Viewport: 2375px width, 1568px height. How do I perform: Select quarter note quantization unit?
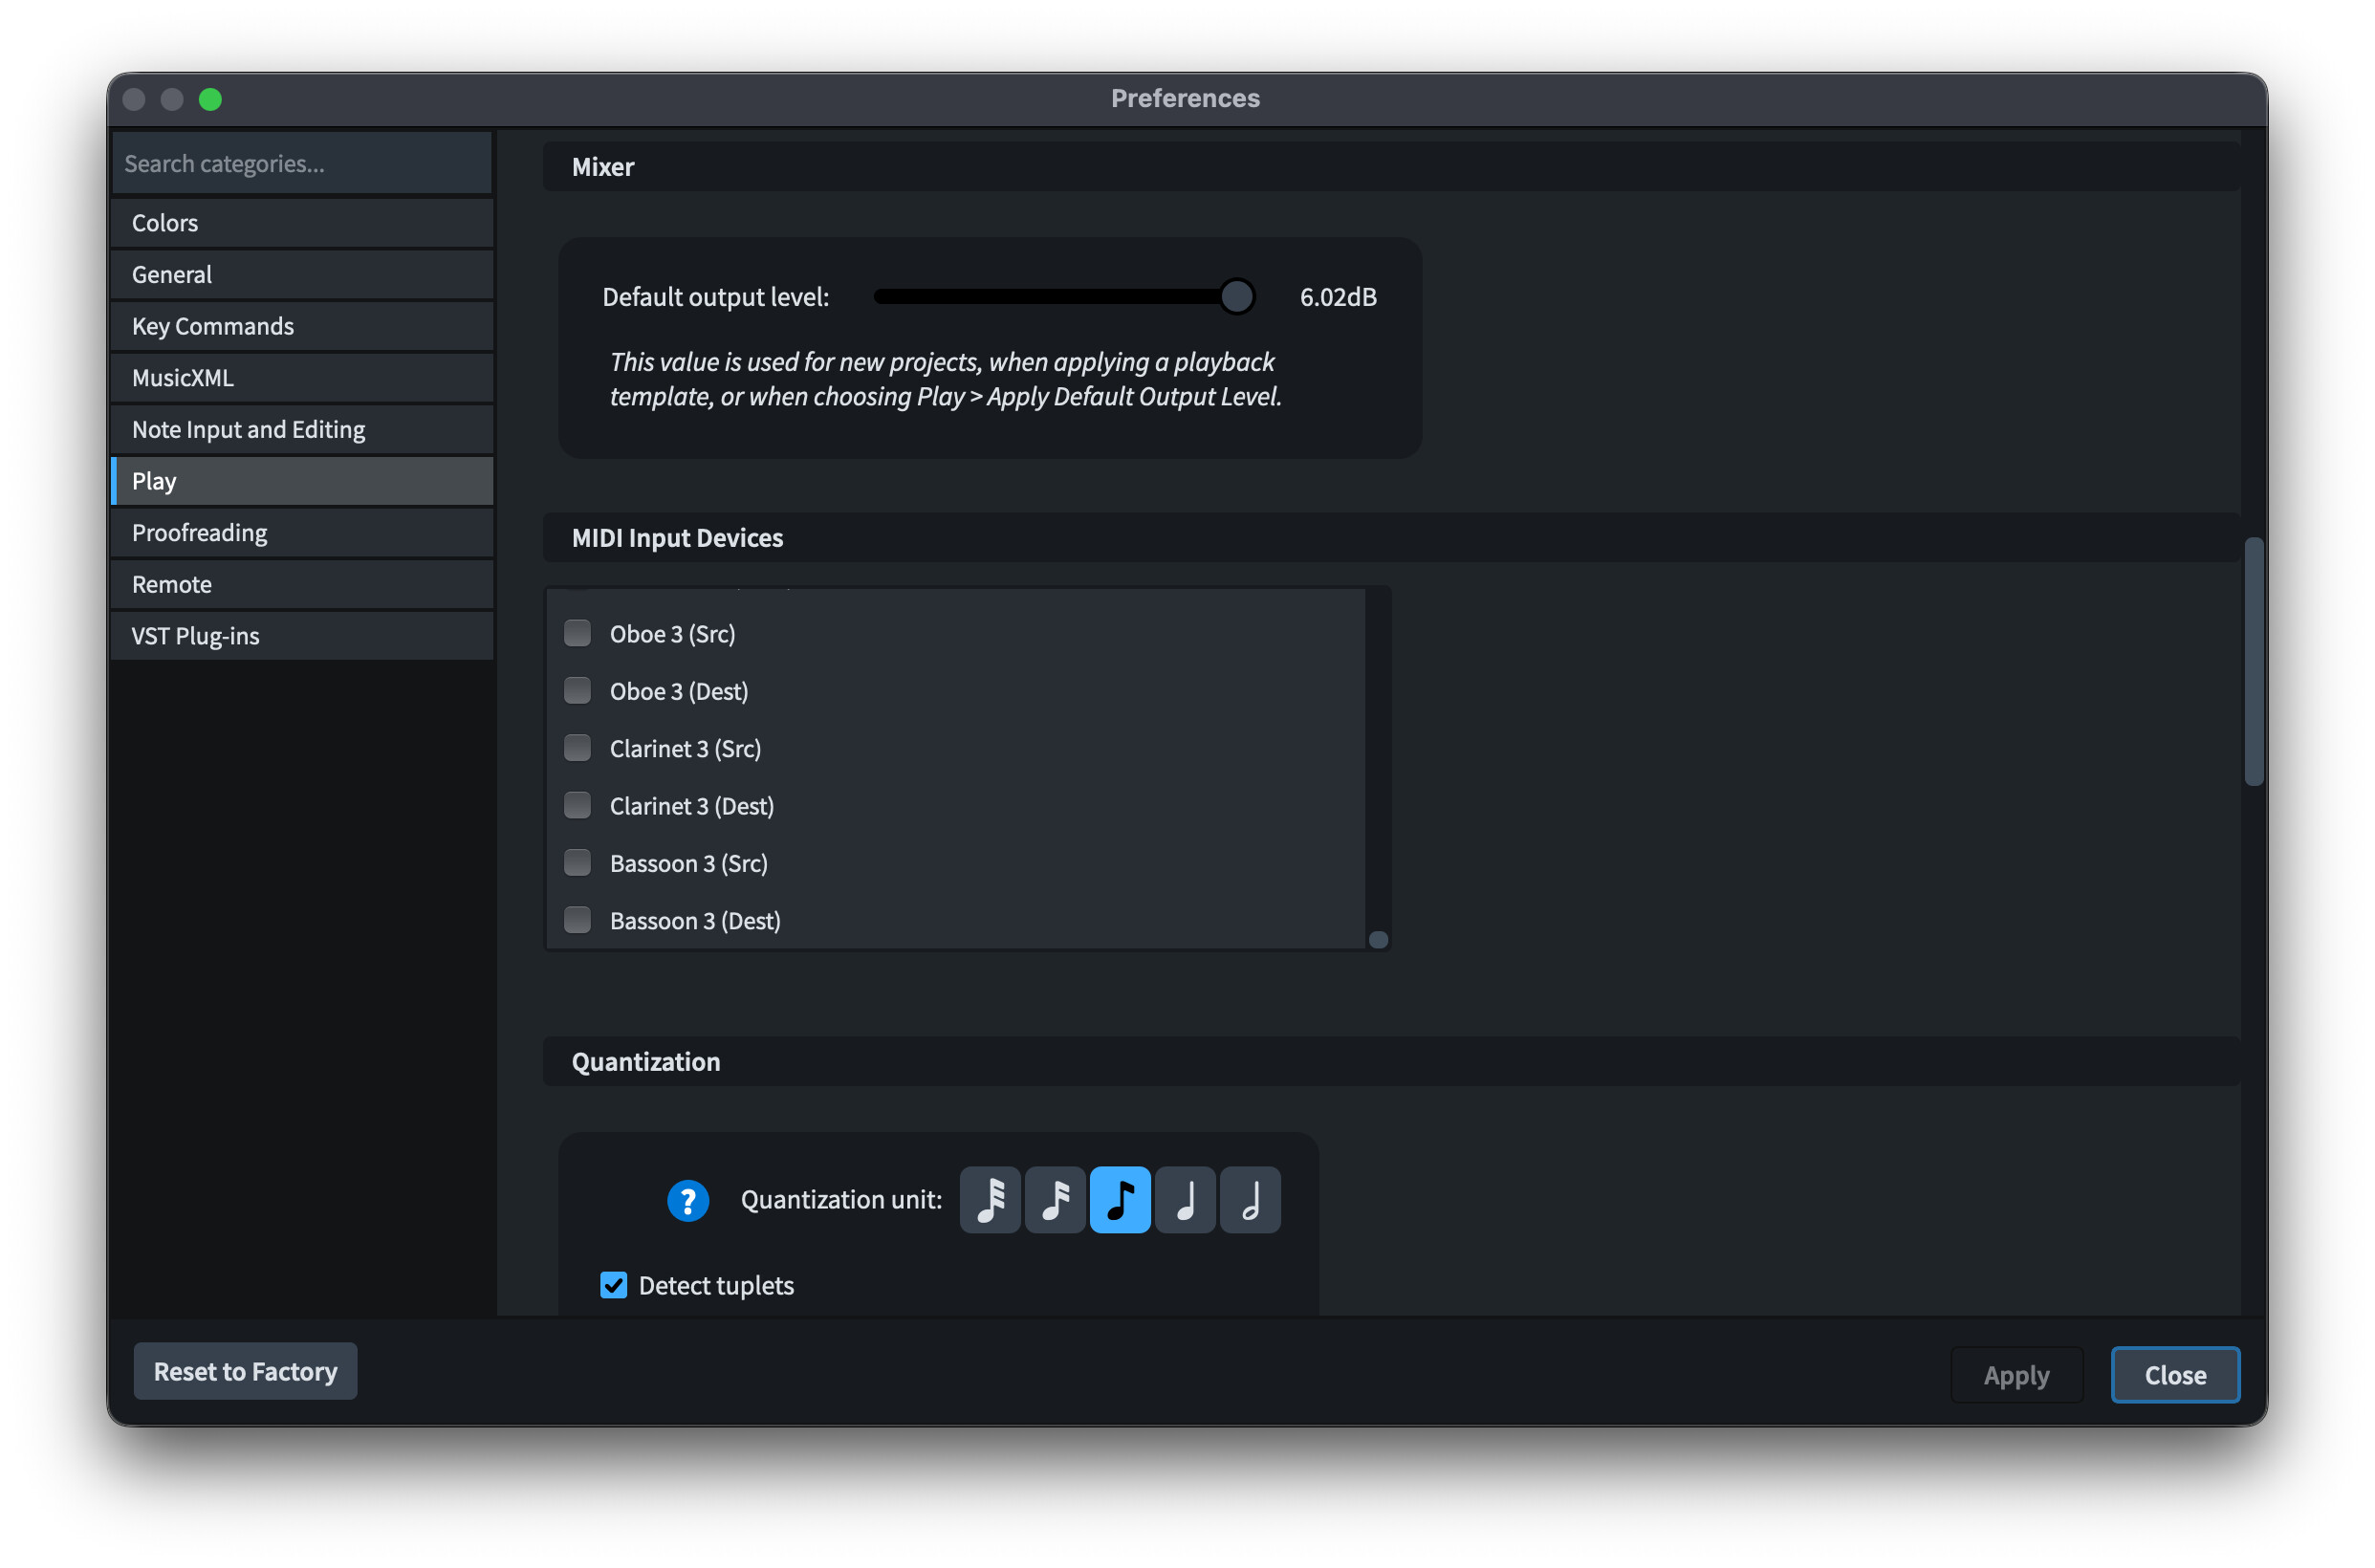pyautogui.click(x=1185, y=1199)
